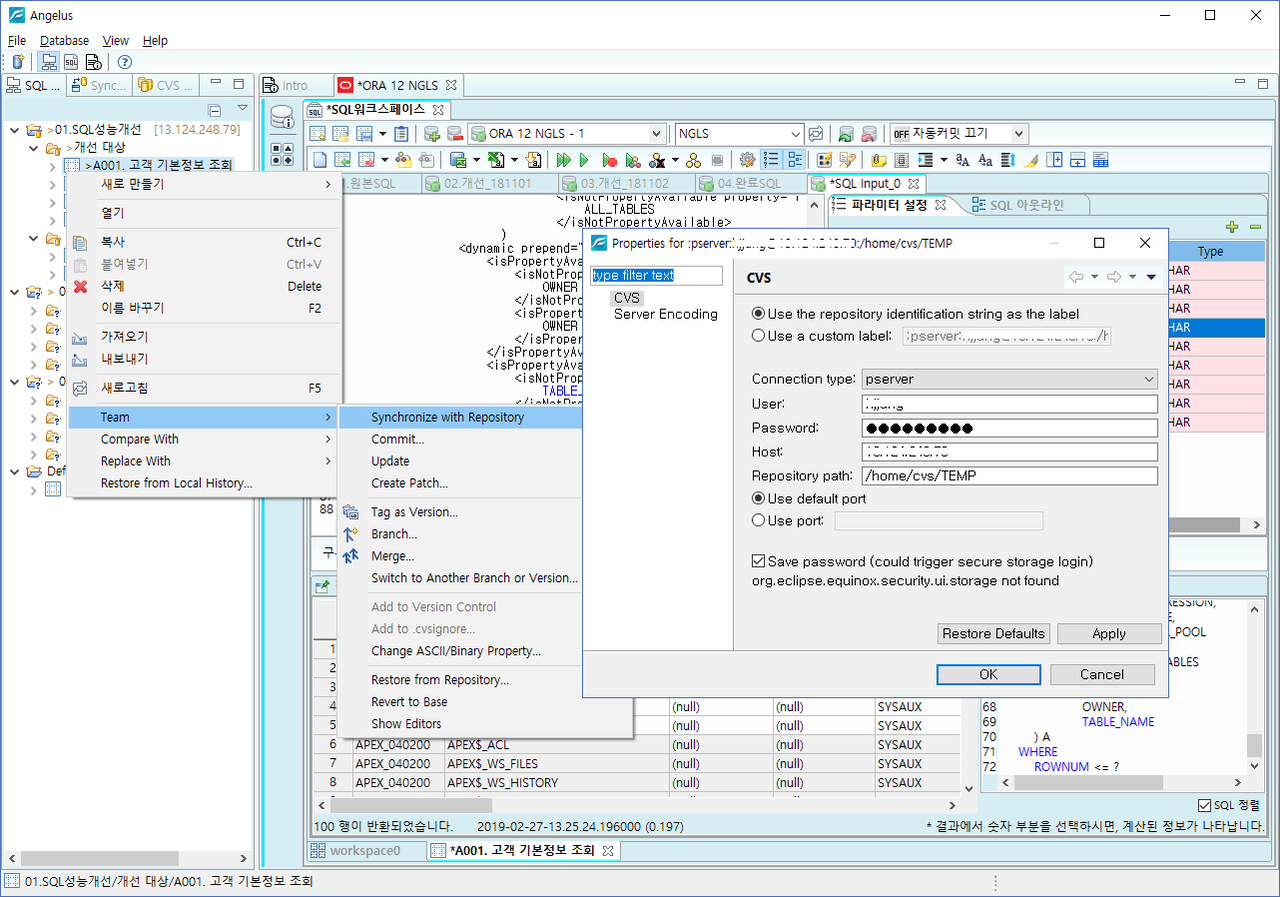Select the 'Use port' radio button

pos(758,520)
